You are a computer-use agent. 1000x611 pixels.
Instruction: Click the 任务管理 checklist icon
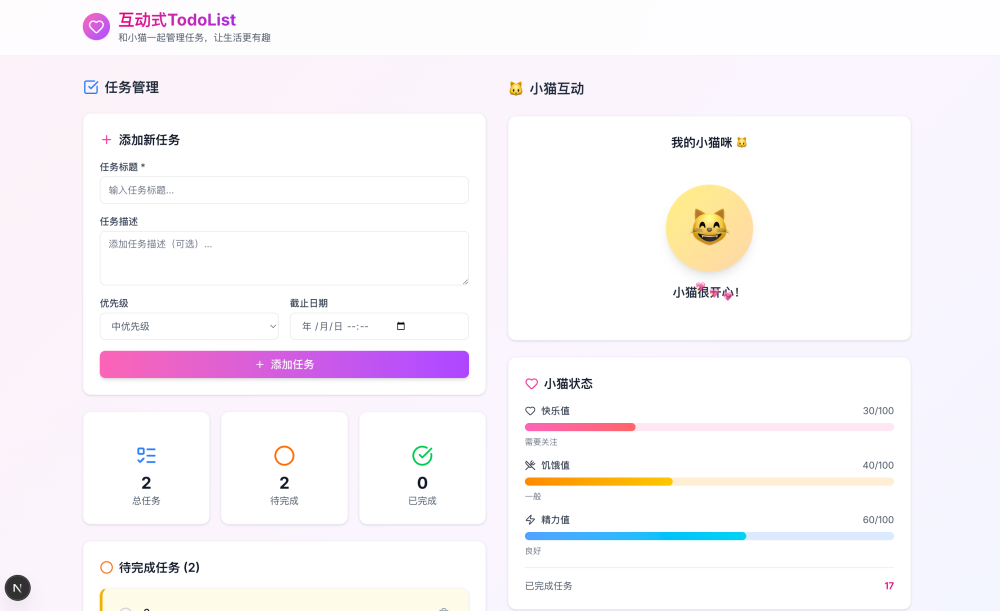[89, 88]
